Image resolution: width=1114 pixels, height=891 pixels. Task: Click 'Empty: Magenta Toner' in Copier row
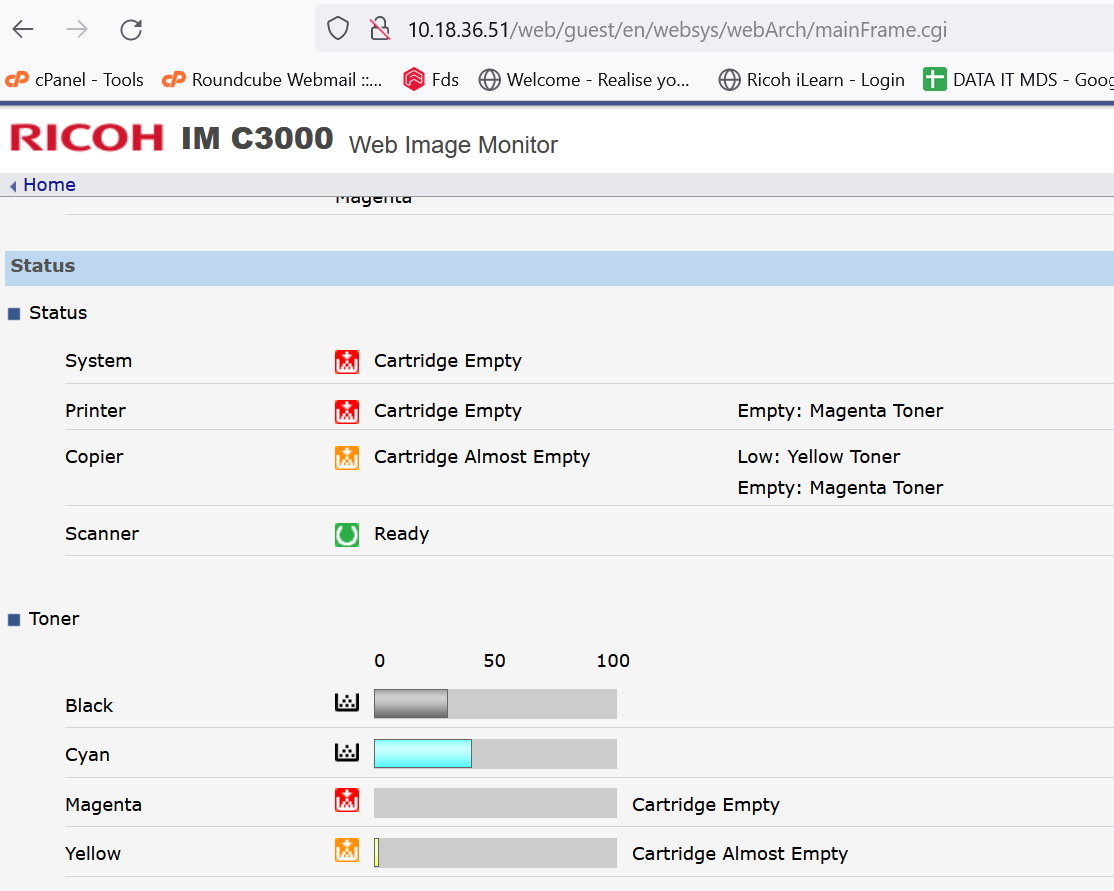[x=840, y=487]
